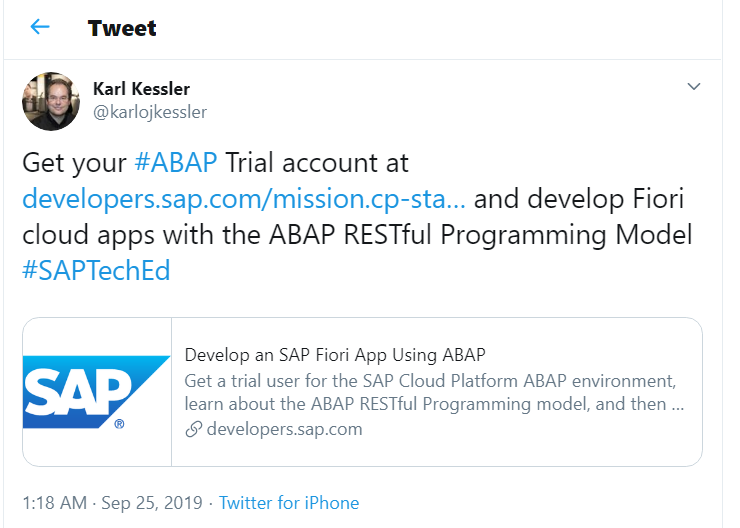The width and height of the screenshot is (740, 528).
Task: Open the Twitter for iPhone source link
Action: tap(289, 503)
